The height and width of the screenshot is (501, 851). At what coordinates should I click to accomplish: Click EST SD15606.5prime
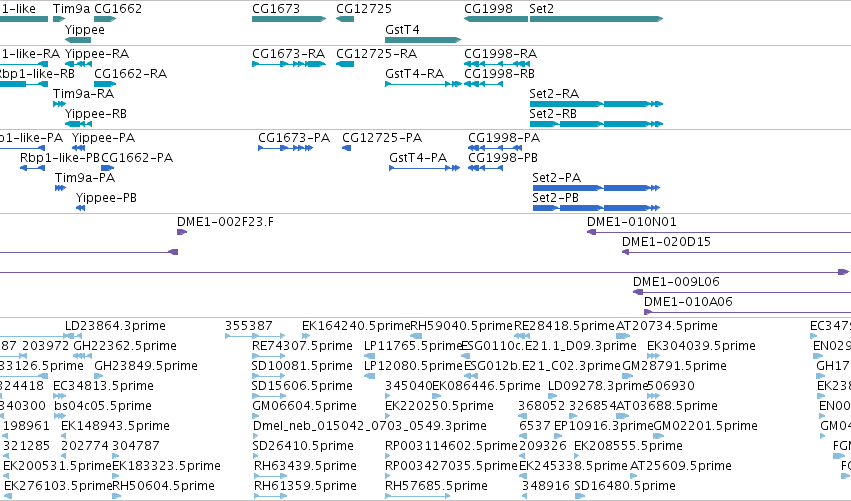coord(268,397)
